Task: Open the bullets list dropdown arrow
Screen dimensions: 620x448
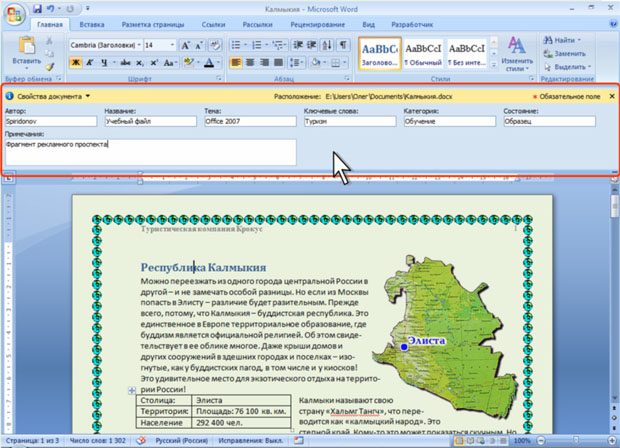Action: (245, 45)
